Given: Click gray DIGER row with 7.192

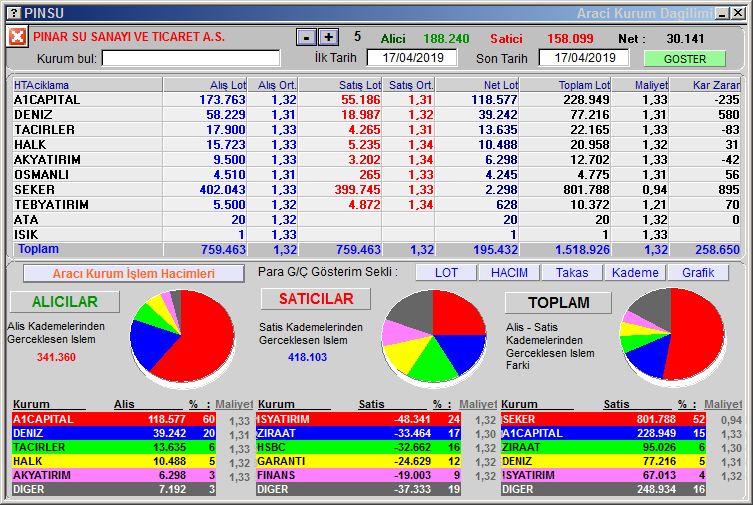Looking at the screenshot, I should (x=114, y=489).
